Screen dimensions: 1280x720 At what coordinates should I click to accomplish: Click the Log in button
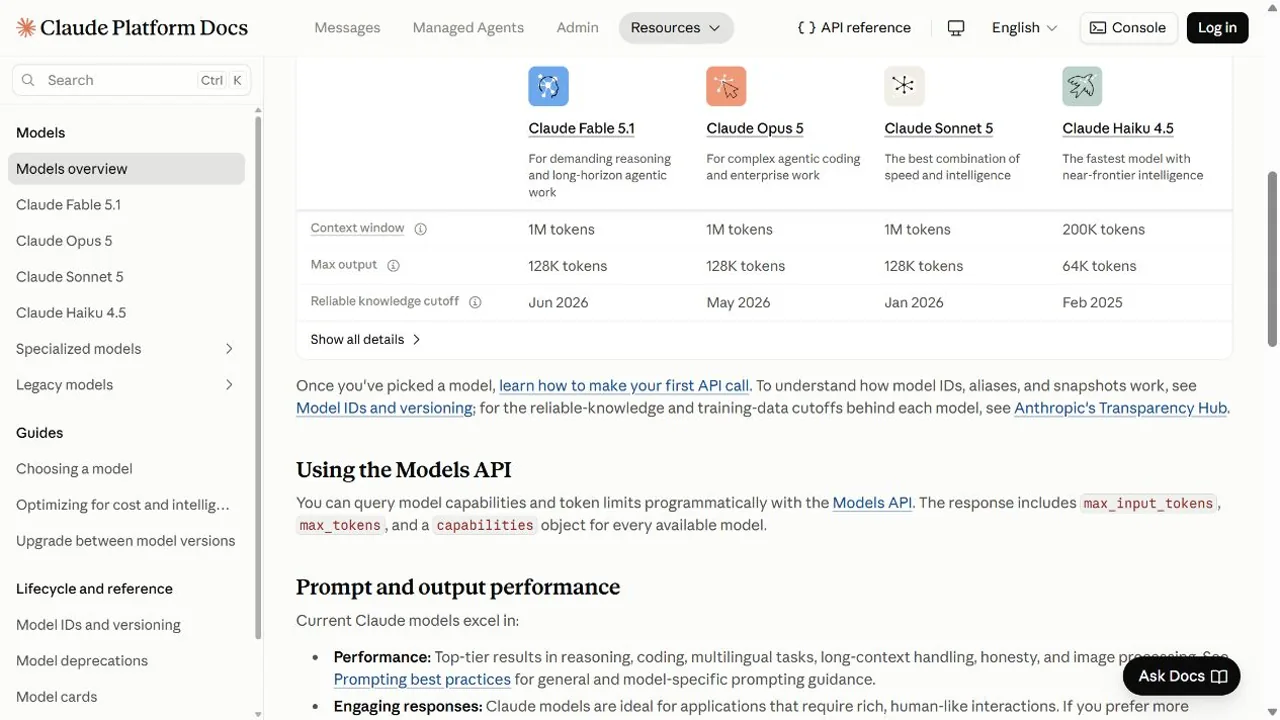(1217, 28)
